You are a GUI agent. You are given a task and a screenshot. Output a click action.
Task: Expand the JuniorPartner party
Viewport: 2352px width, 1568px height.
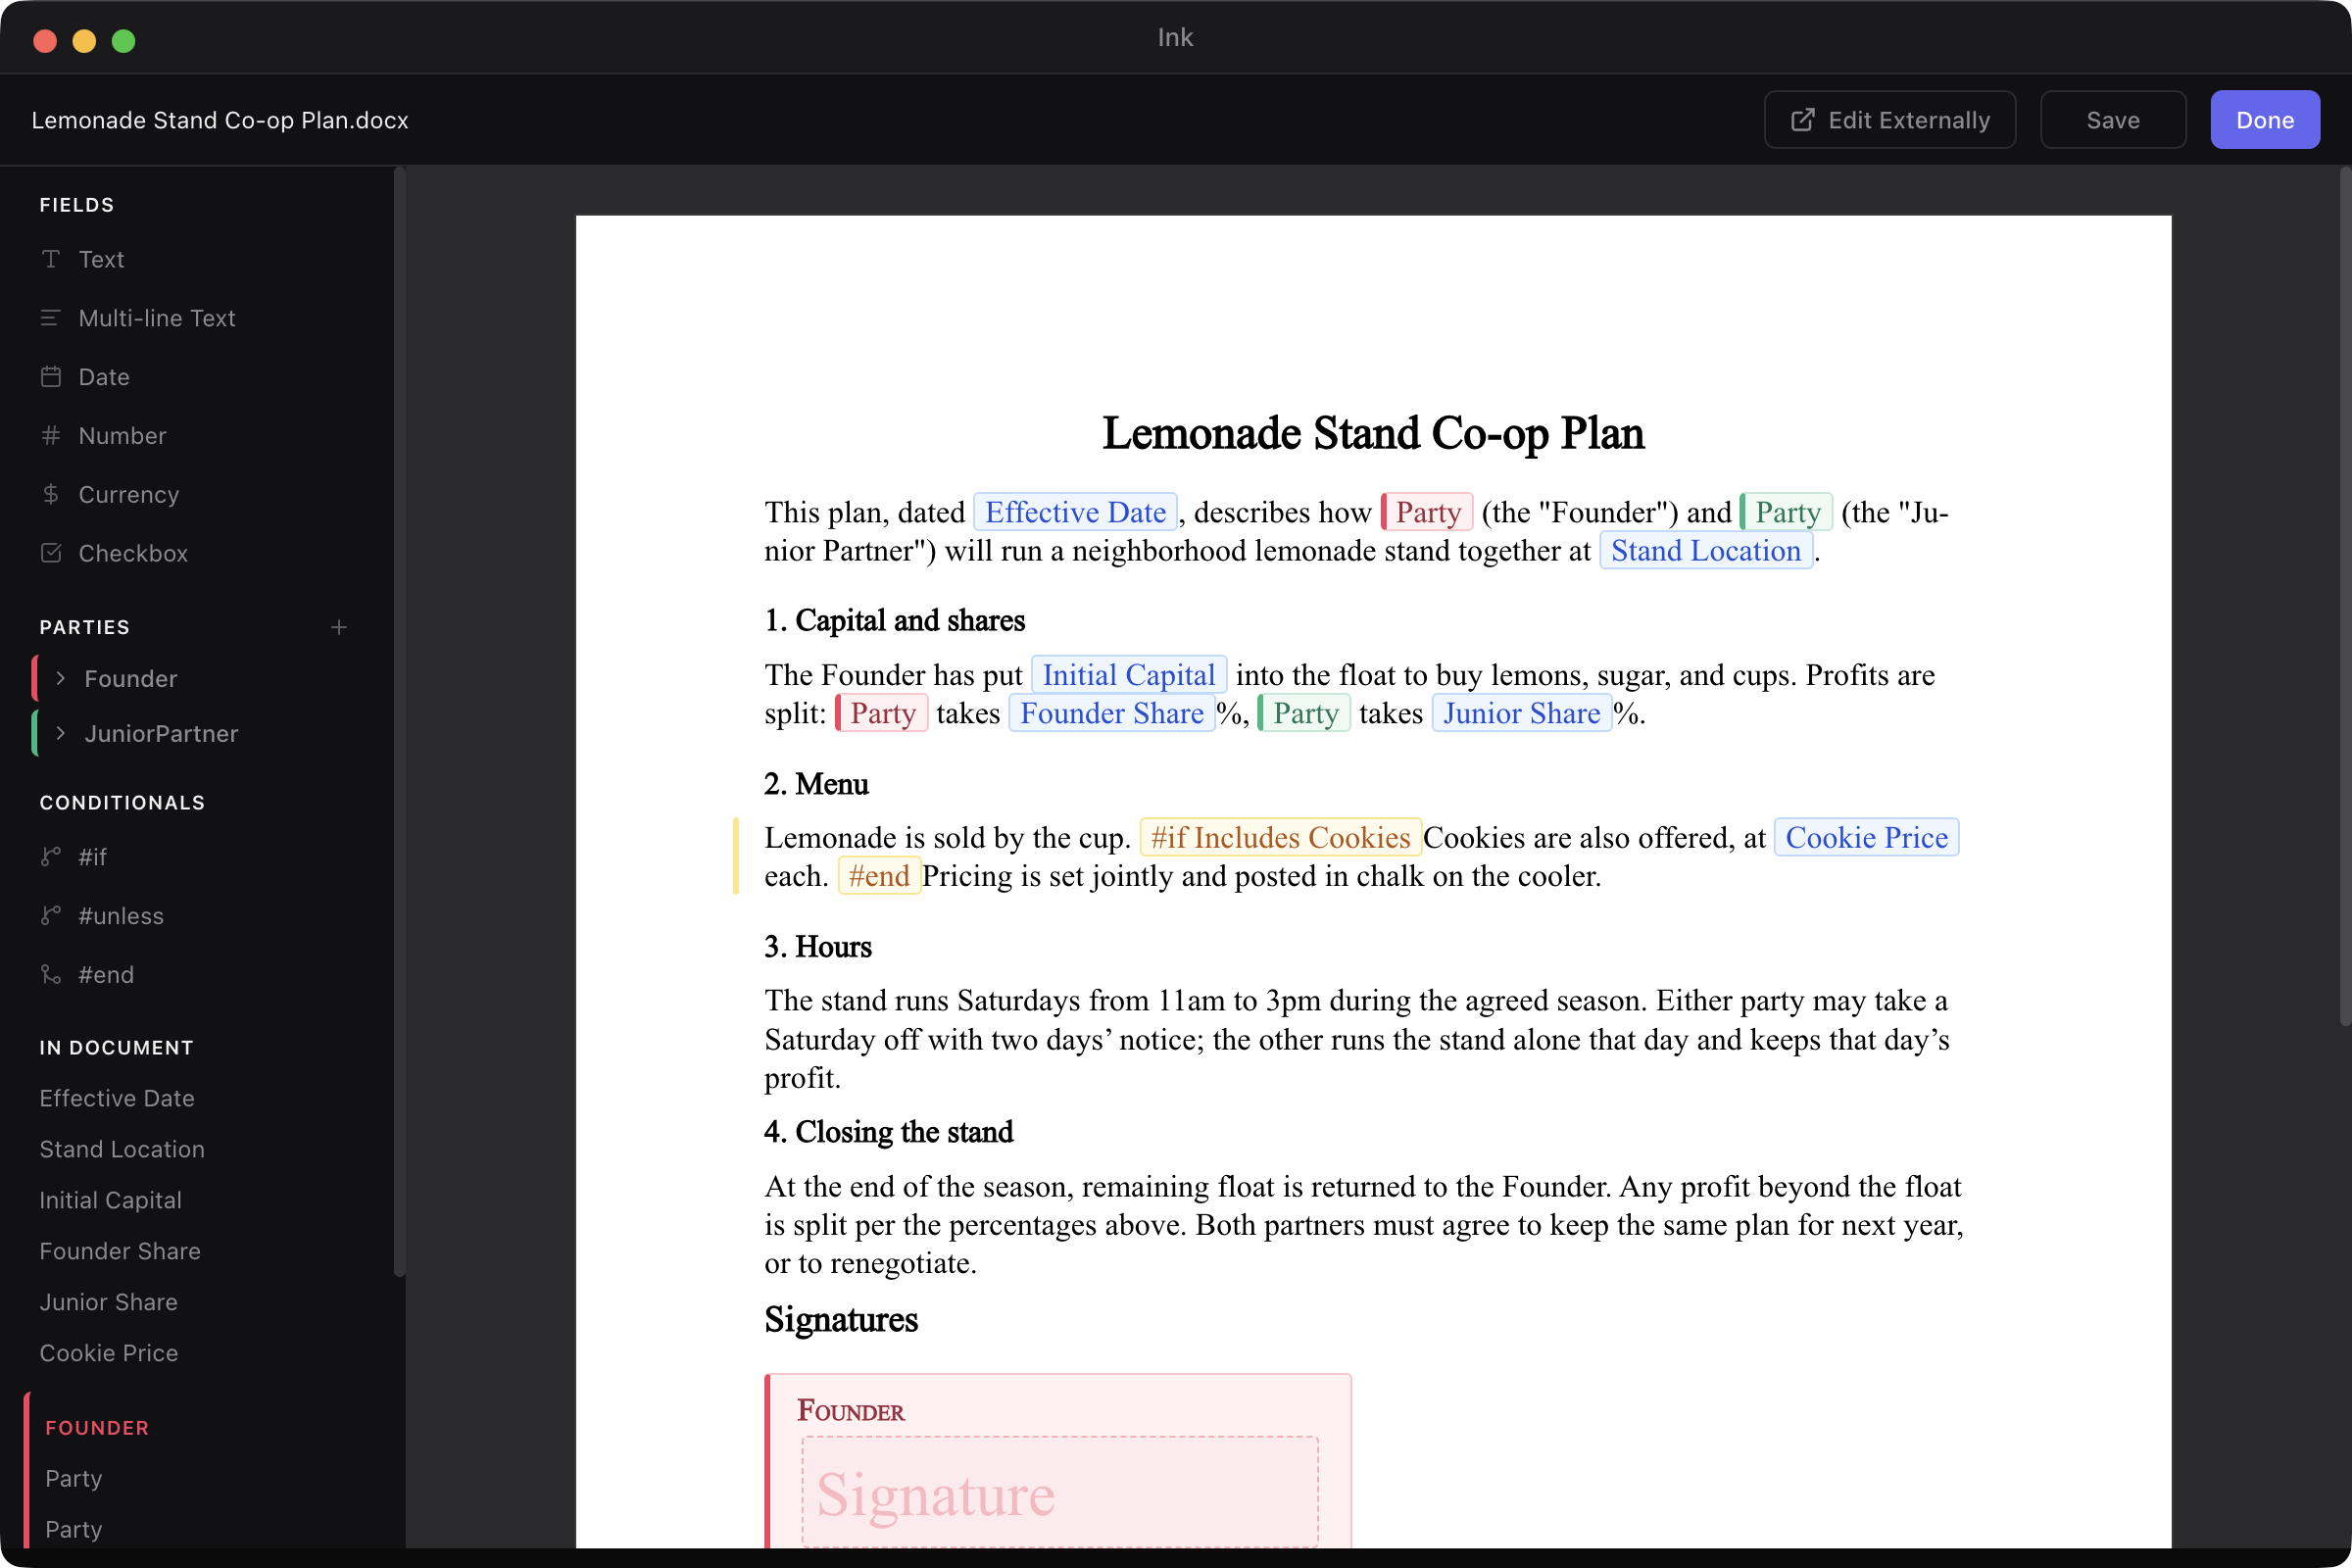pos(61,734)
